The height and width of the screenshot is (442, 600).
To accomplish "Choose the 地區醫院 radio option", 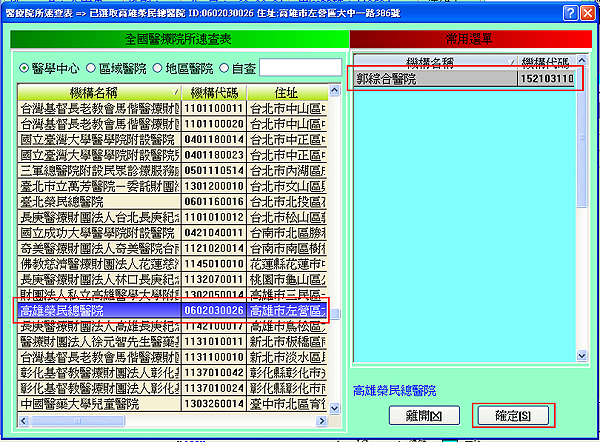I will pyautogui.click(x=157, y=68).
